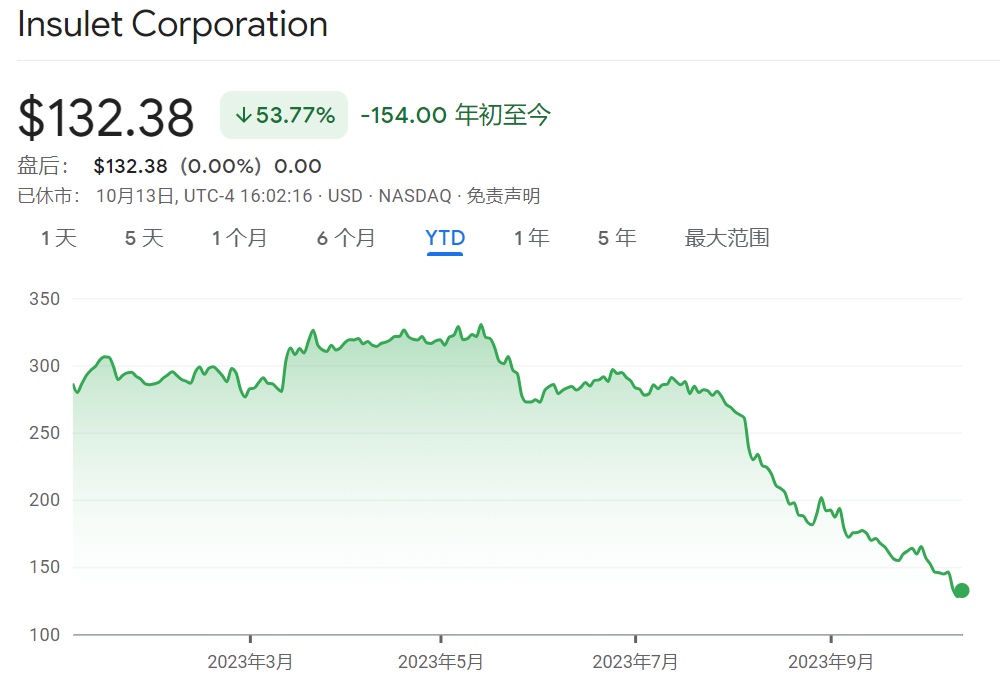
Task: Click the 2023年5月 axis marker
Action: (441, 661)
